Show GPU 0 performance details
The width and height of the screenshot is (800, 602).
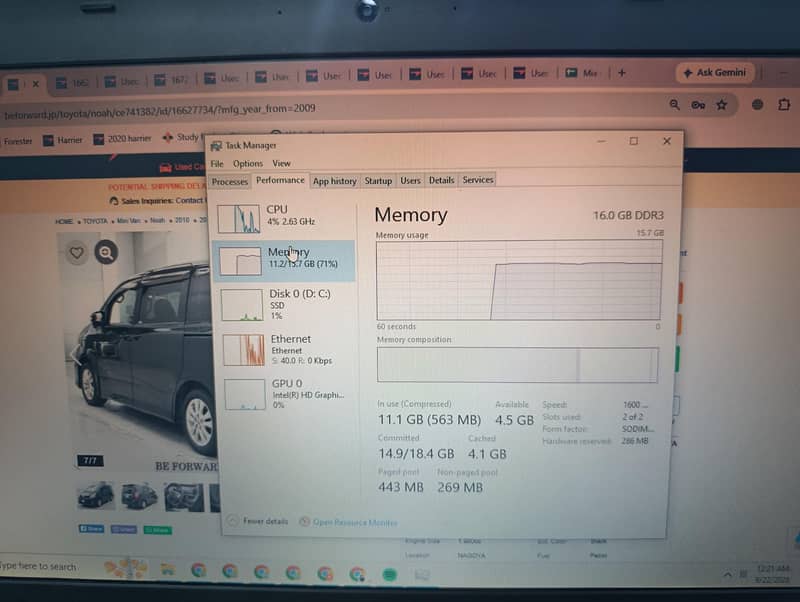coord(288,393)
